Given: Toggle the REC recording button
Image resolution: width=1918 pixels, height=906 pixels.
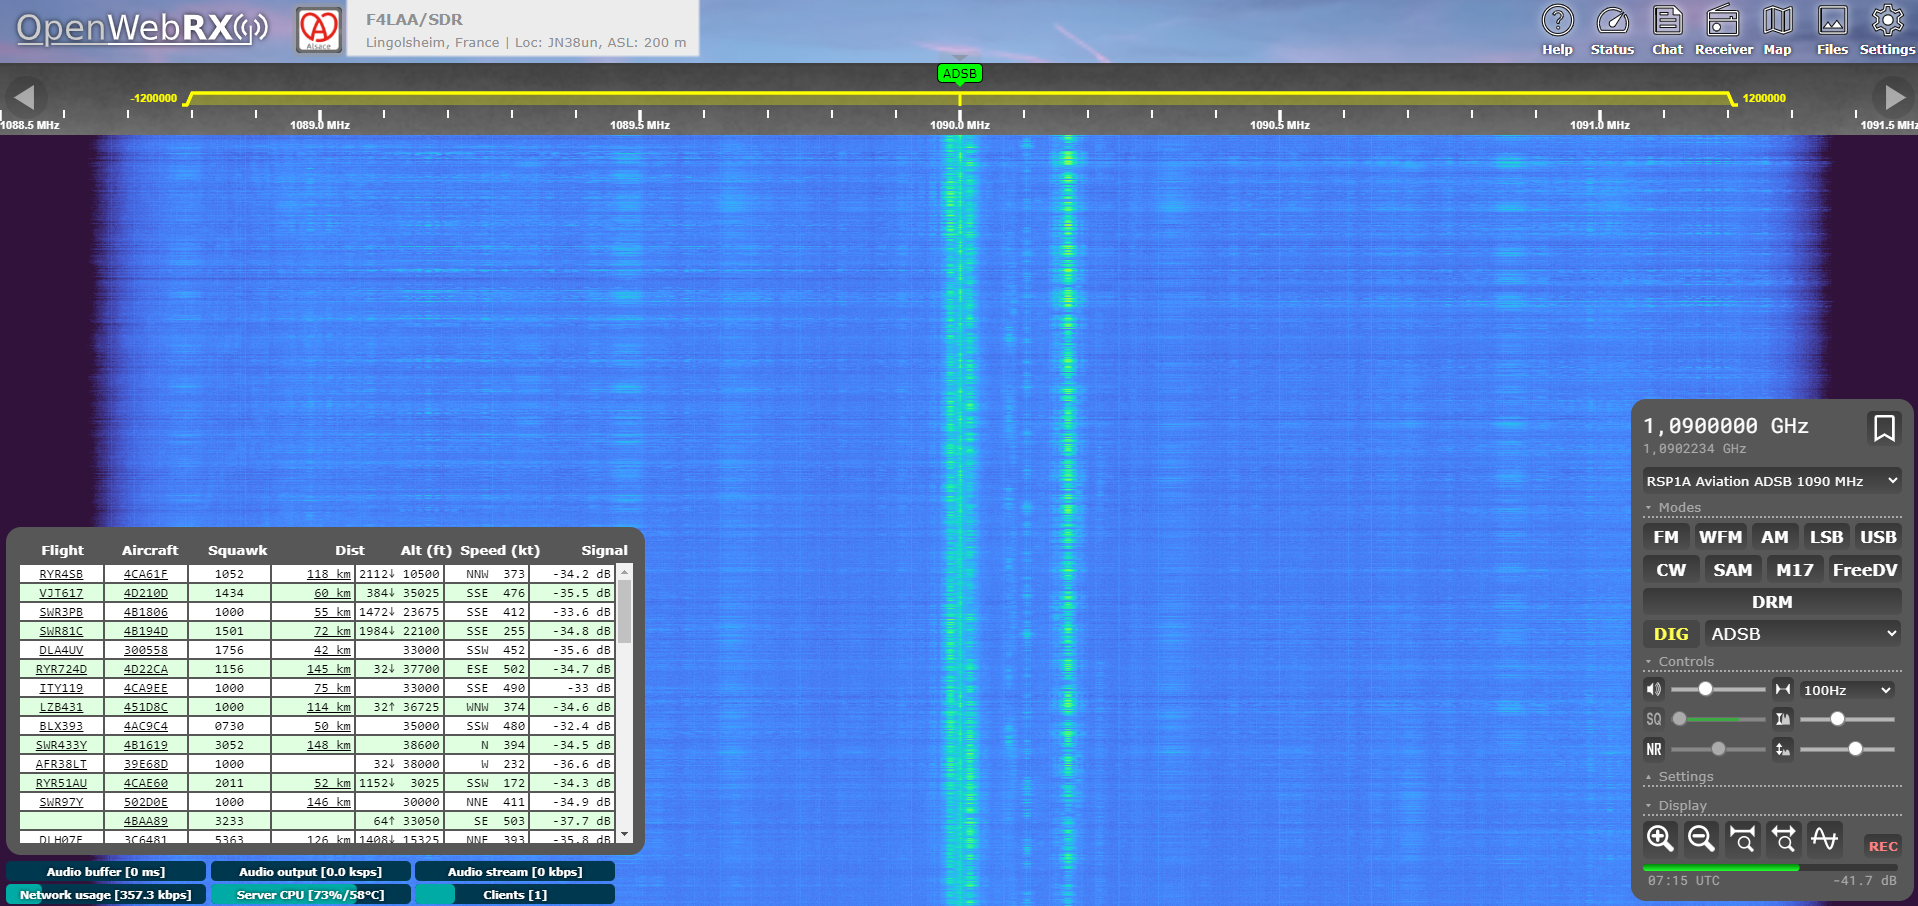Looking at the screenshot, I should click(1882, 846).
